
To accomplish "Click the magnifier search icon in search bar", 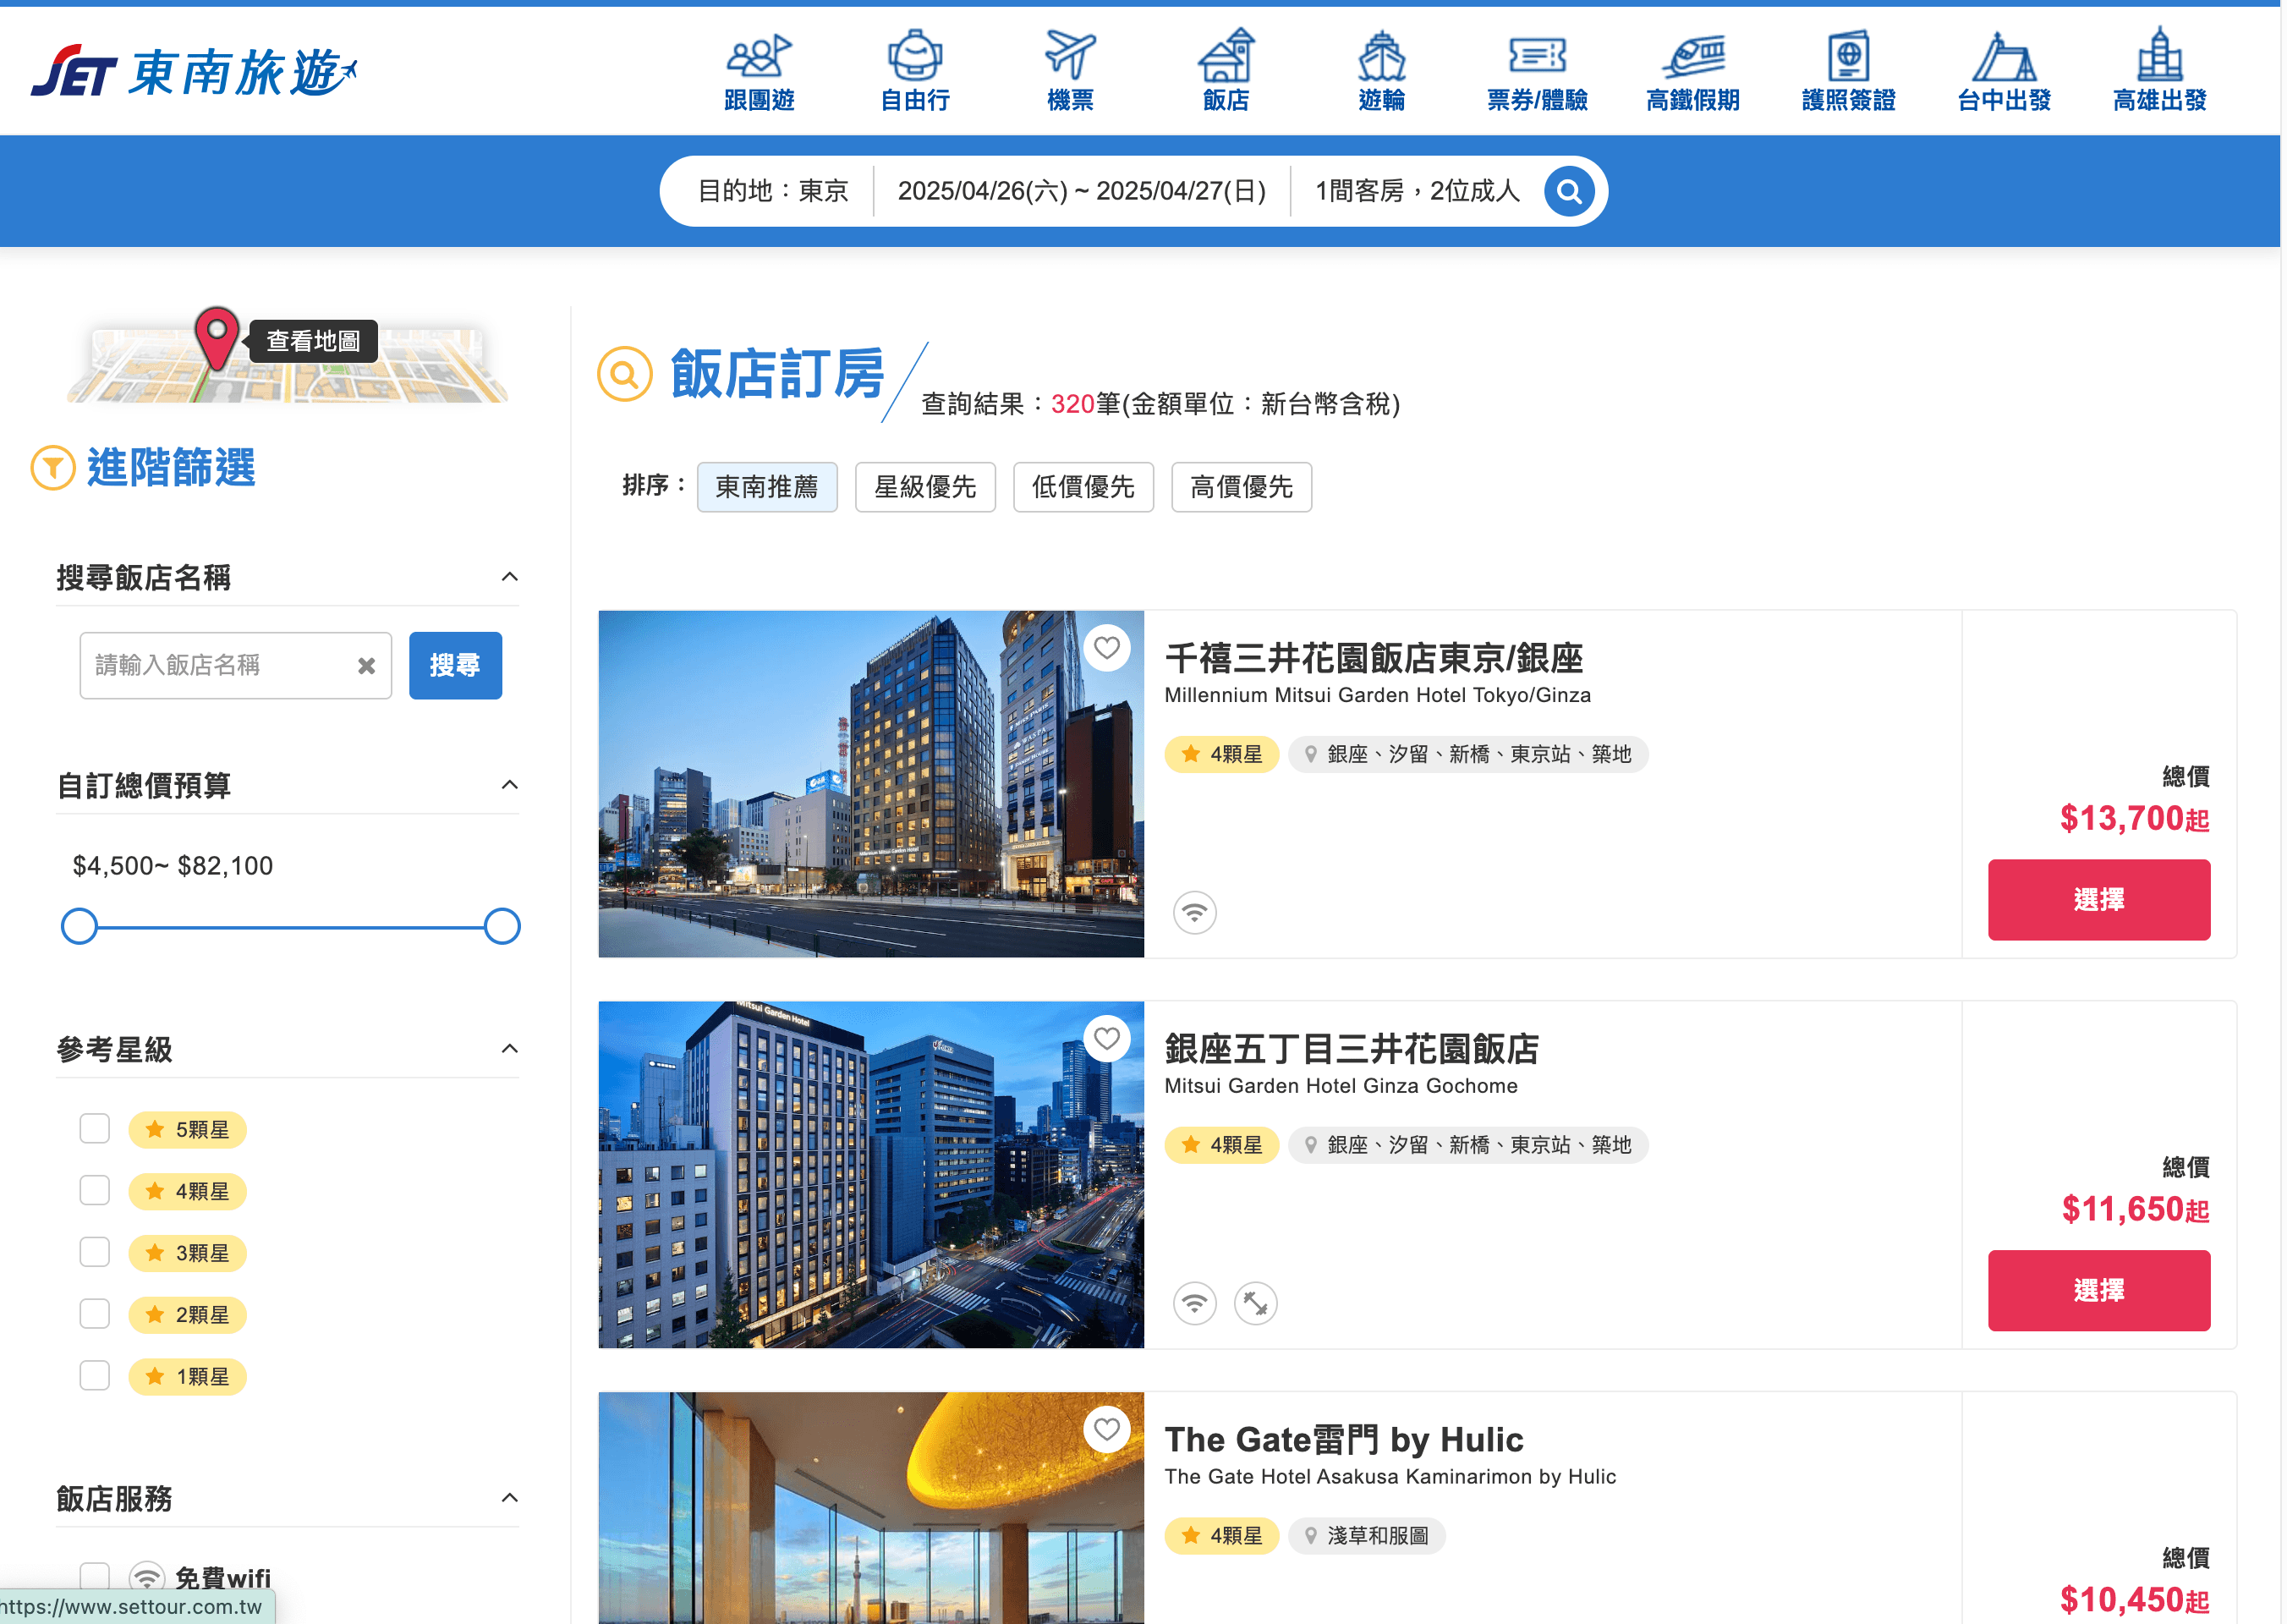I will 1568,191.
